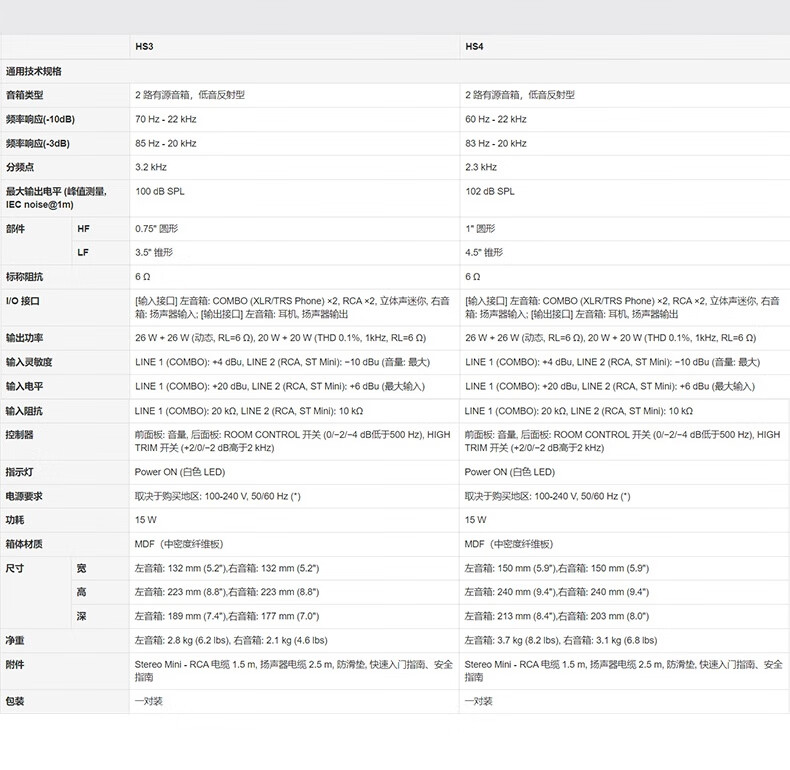Click the 标称阻抗 row label
The image size is (790, 770).
pyautogui.click(x=24, y=277)
